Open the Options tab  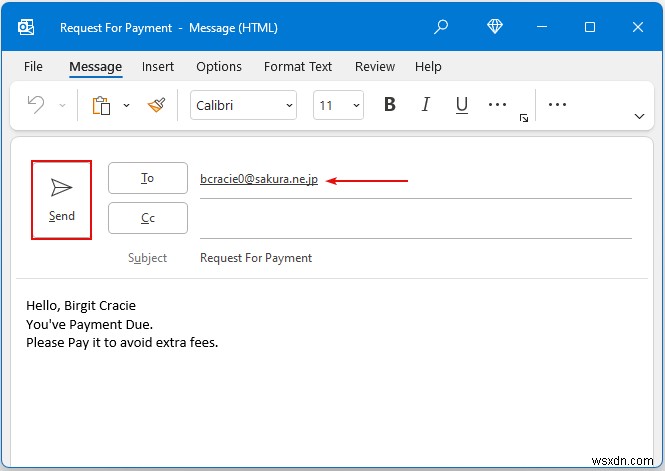[219, 67]
